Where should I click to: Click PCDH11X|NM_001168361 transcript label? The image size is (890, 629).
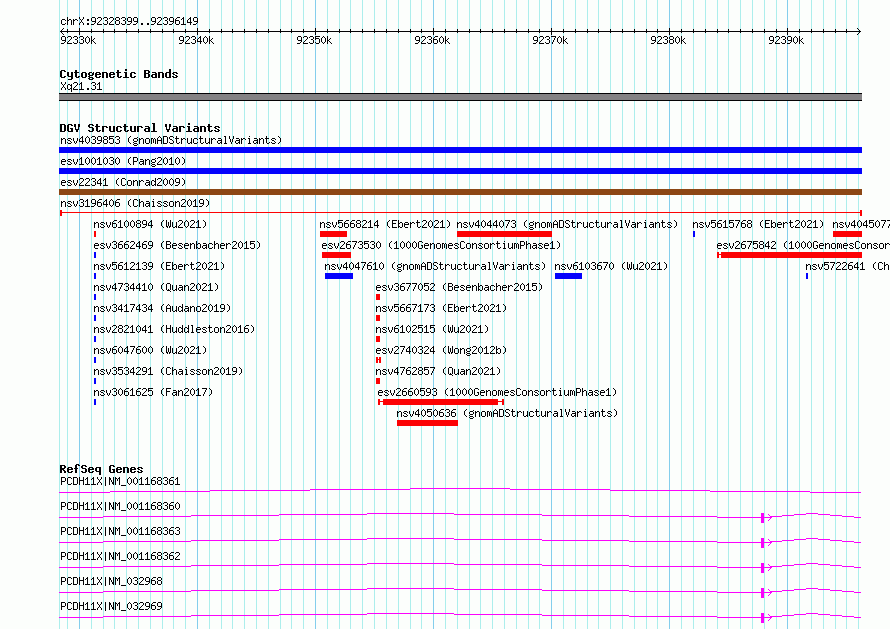click(120, 481)
